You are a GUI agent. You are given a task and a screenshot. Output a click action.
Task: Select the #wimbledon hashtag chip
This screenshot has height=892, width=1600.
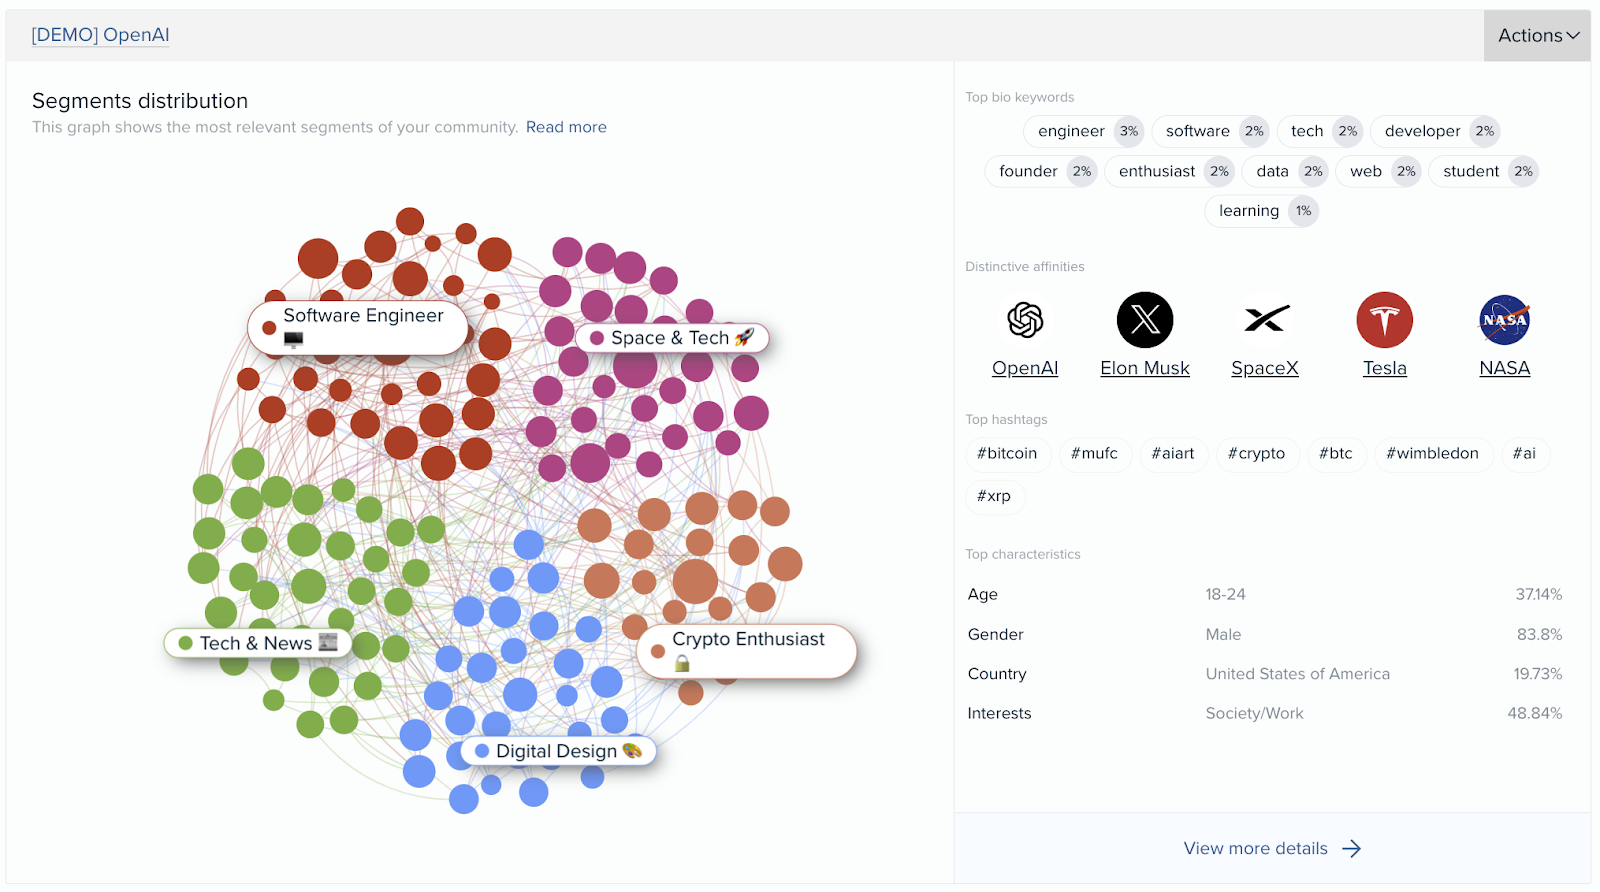1432,454
